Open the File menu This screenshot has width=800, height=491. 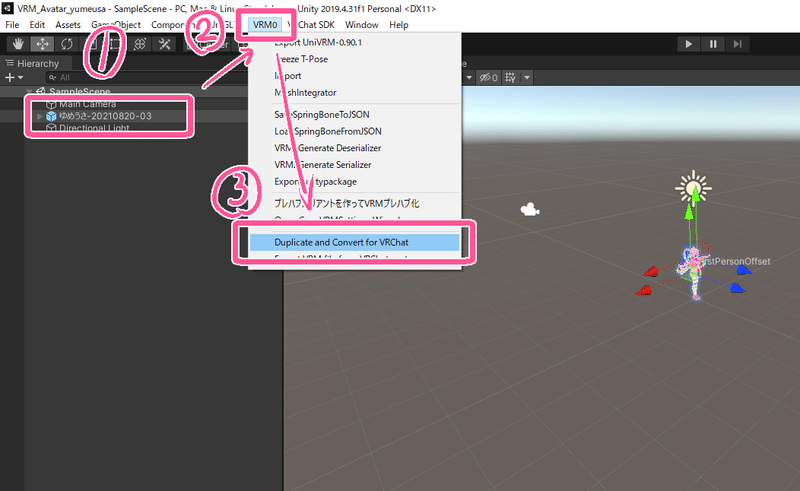12,24
